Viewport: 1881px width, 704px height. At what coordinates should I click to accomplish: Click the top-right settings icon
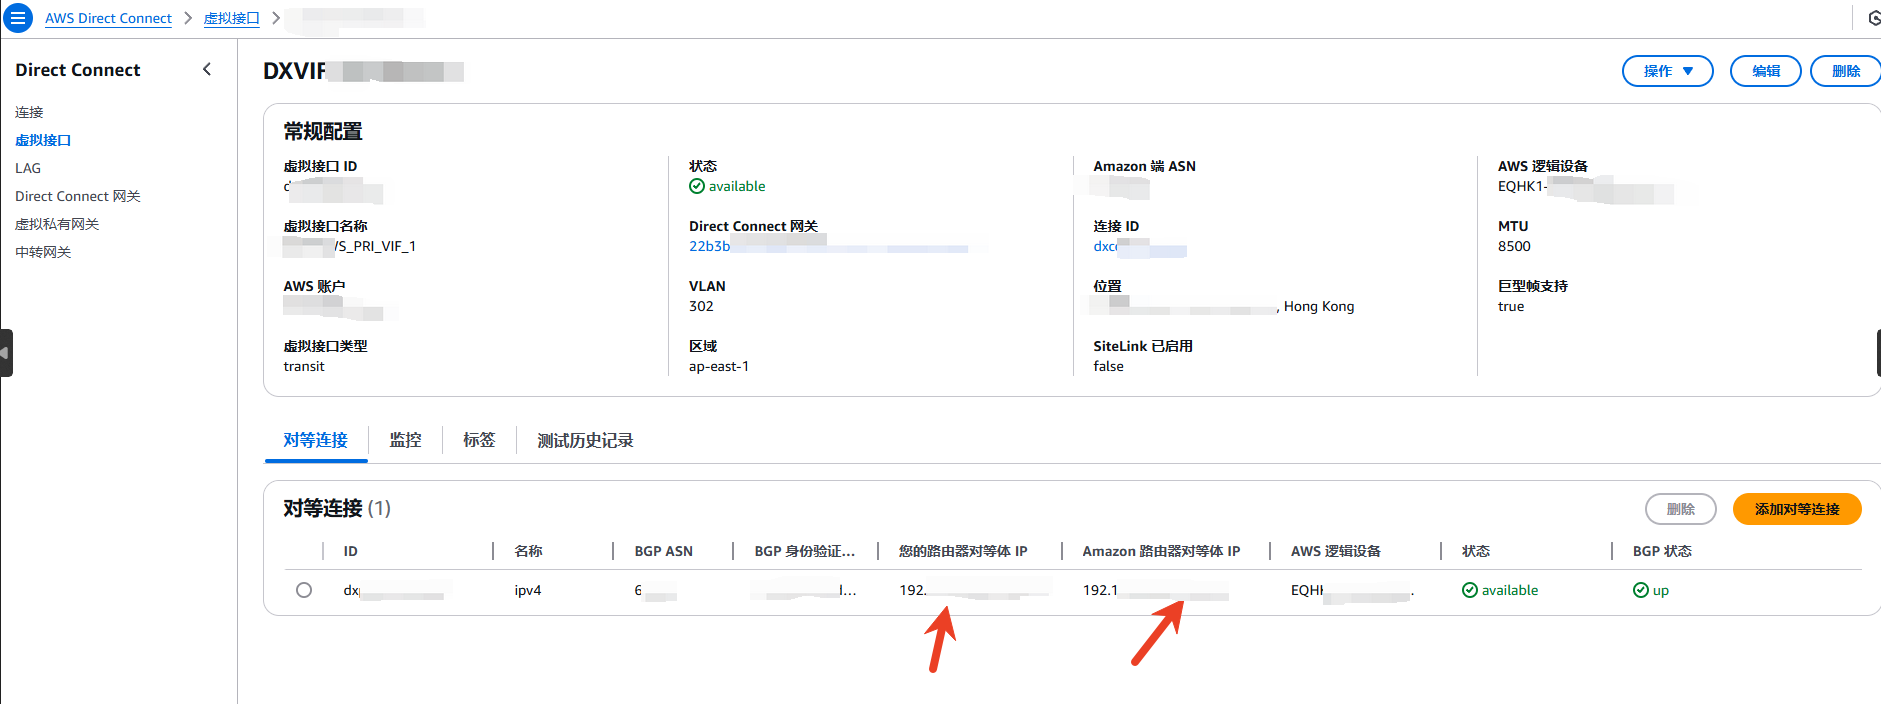click(x=1873, y=18)
